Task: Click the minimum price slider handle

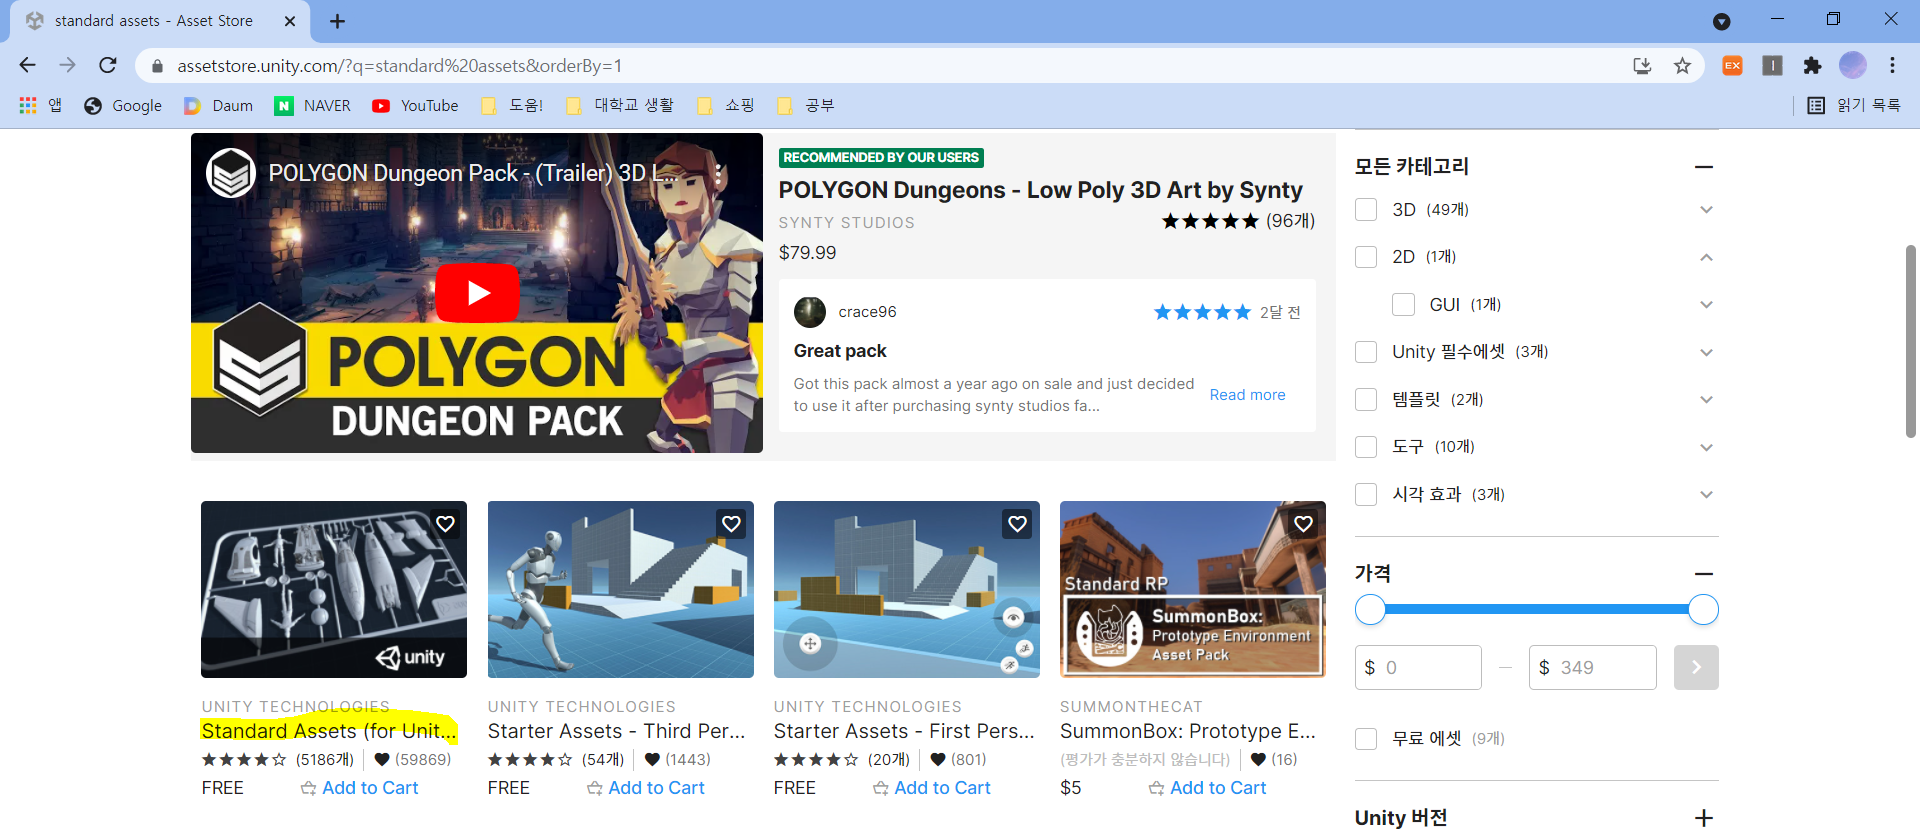Action: click(1370, 609)
